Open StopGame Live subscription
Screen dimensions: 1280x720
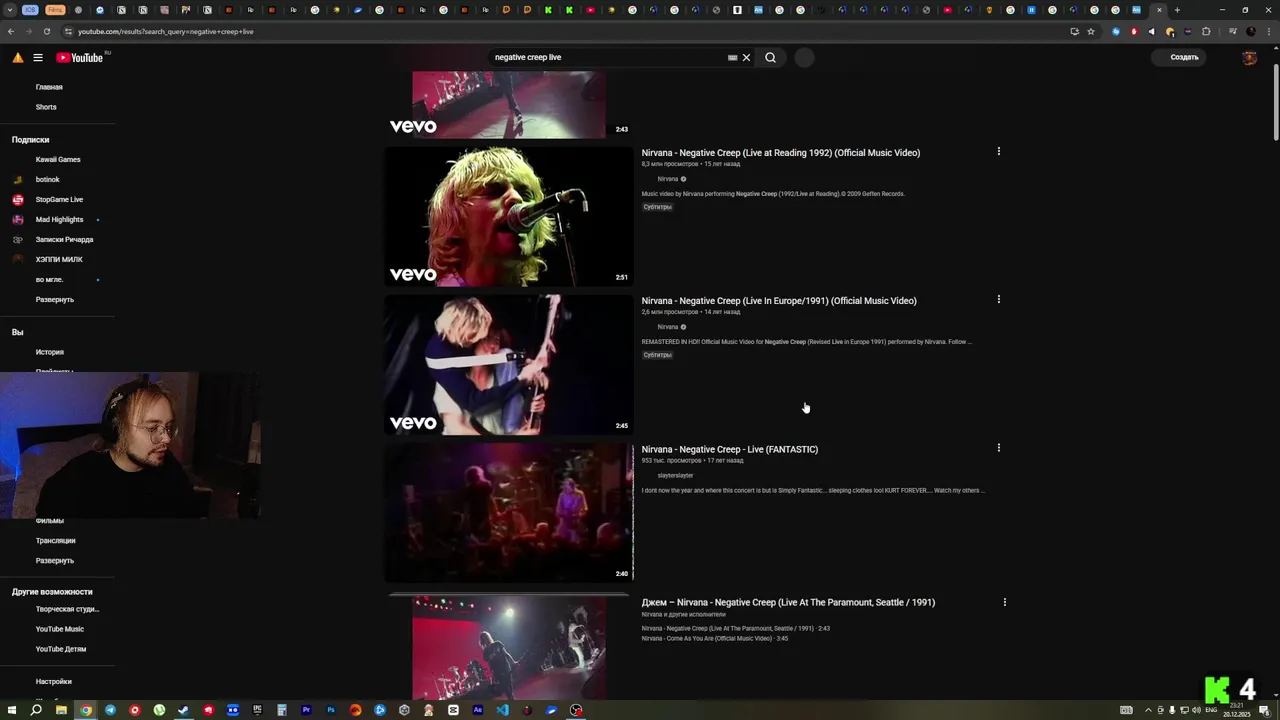coord(59,199)
